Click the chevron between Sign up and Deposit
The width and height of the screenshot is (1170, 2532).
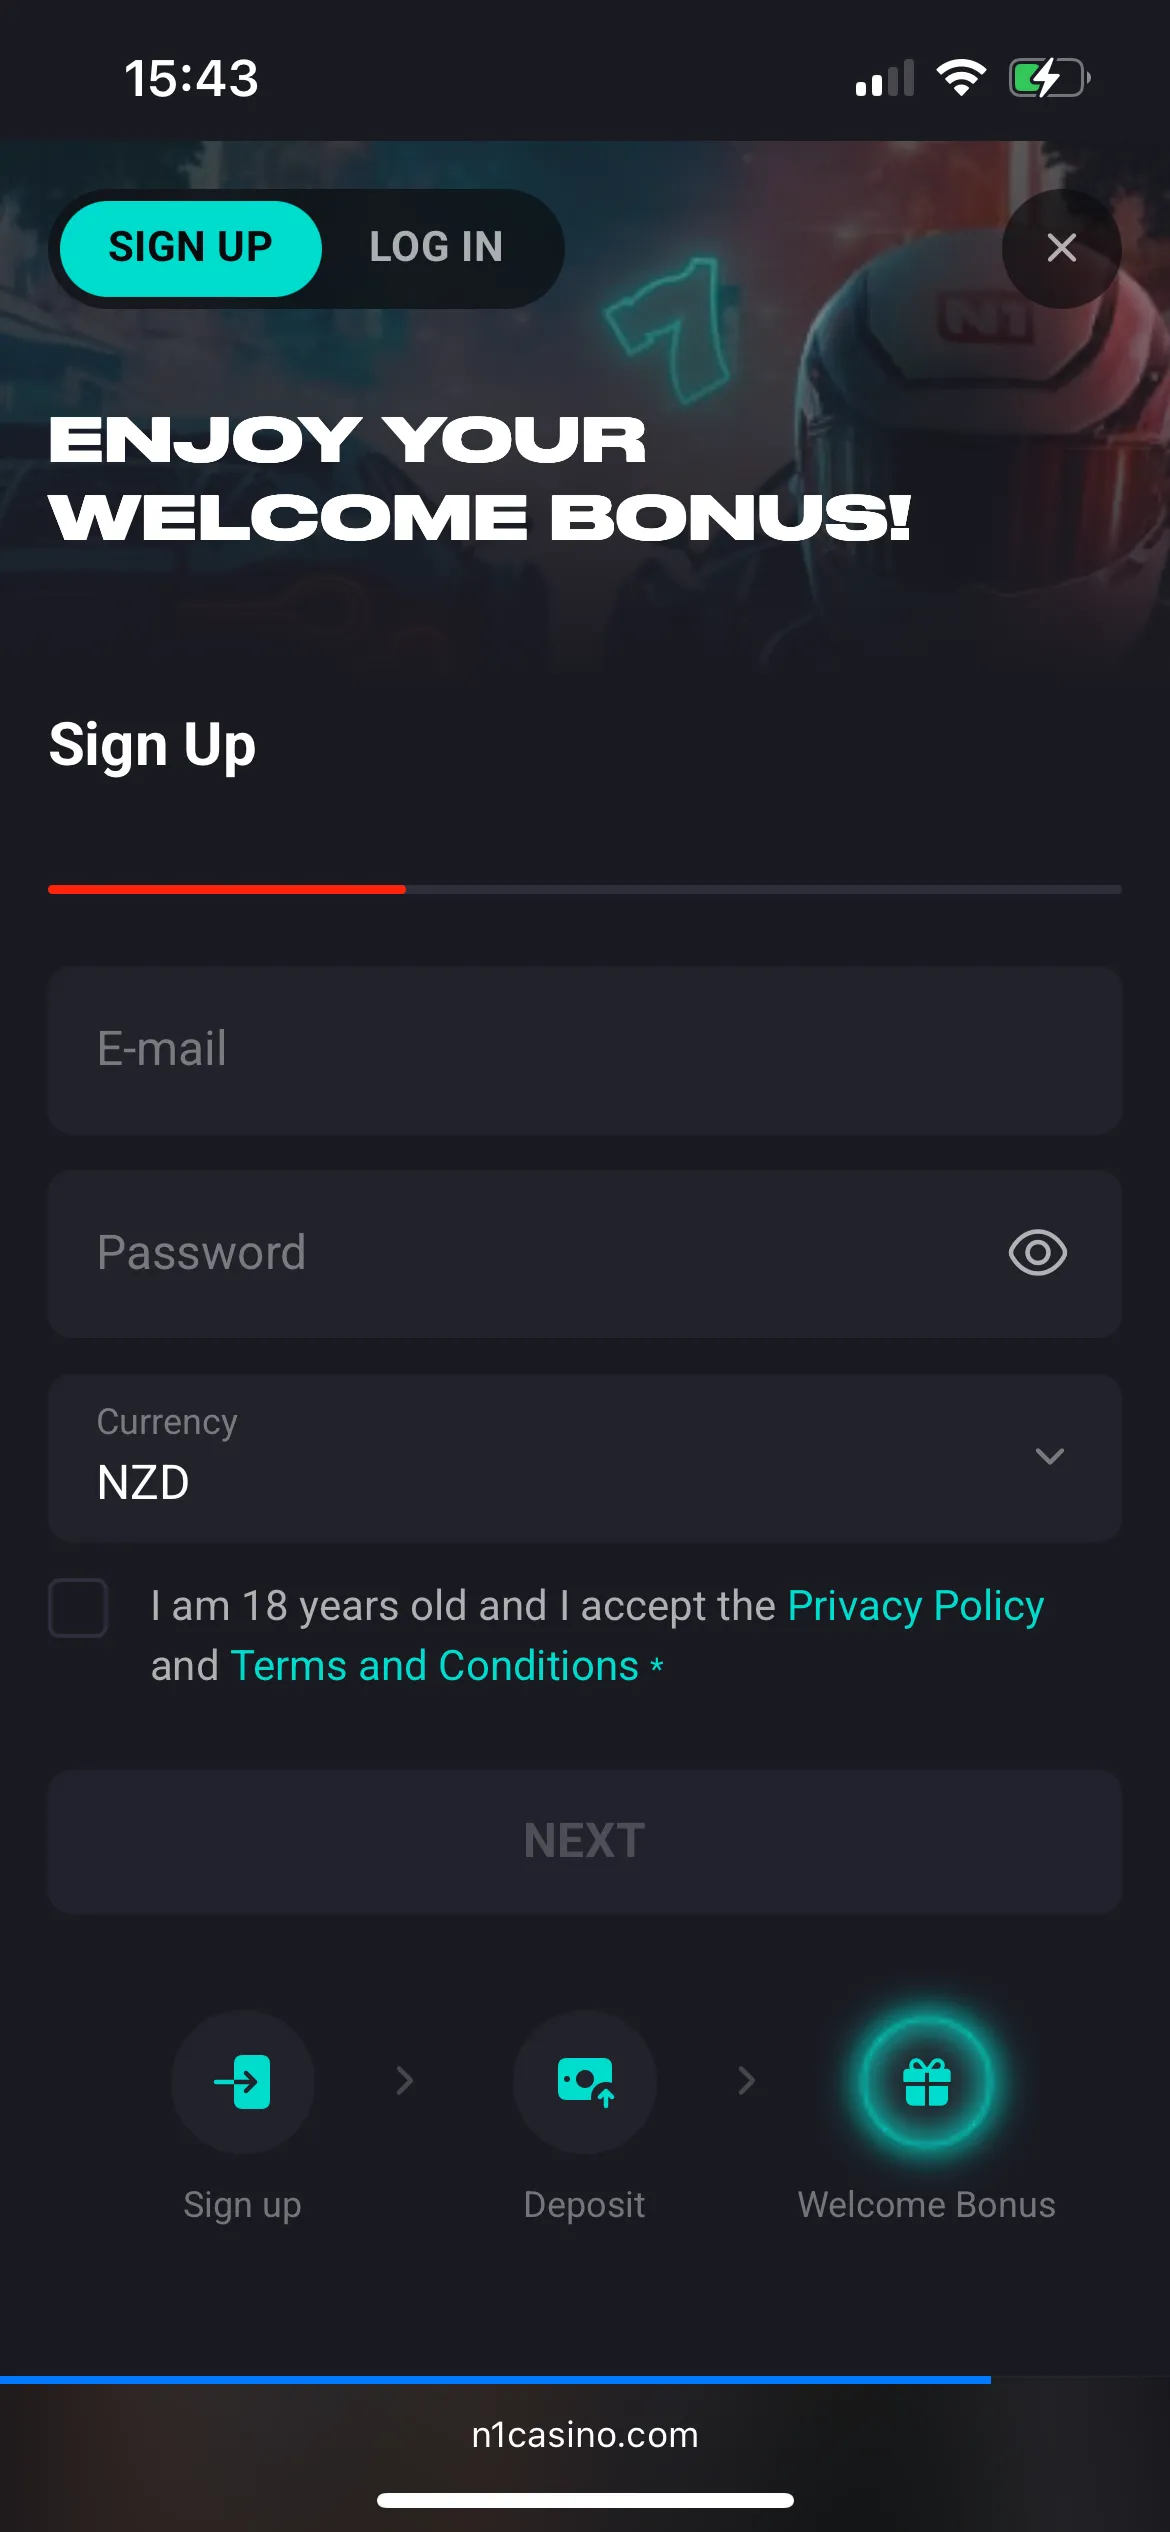tap(405, 2081)
